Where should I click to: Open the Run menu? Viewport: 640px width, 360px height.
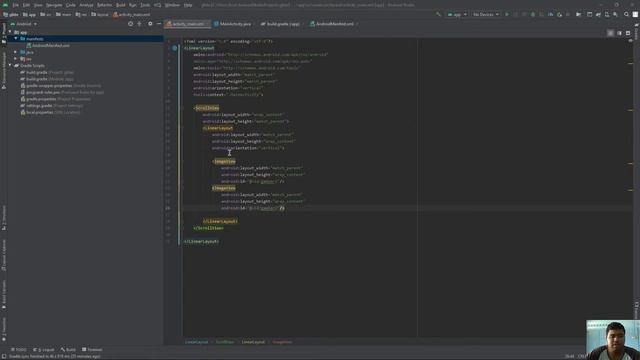tap(133, 5)
